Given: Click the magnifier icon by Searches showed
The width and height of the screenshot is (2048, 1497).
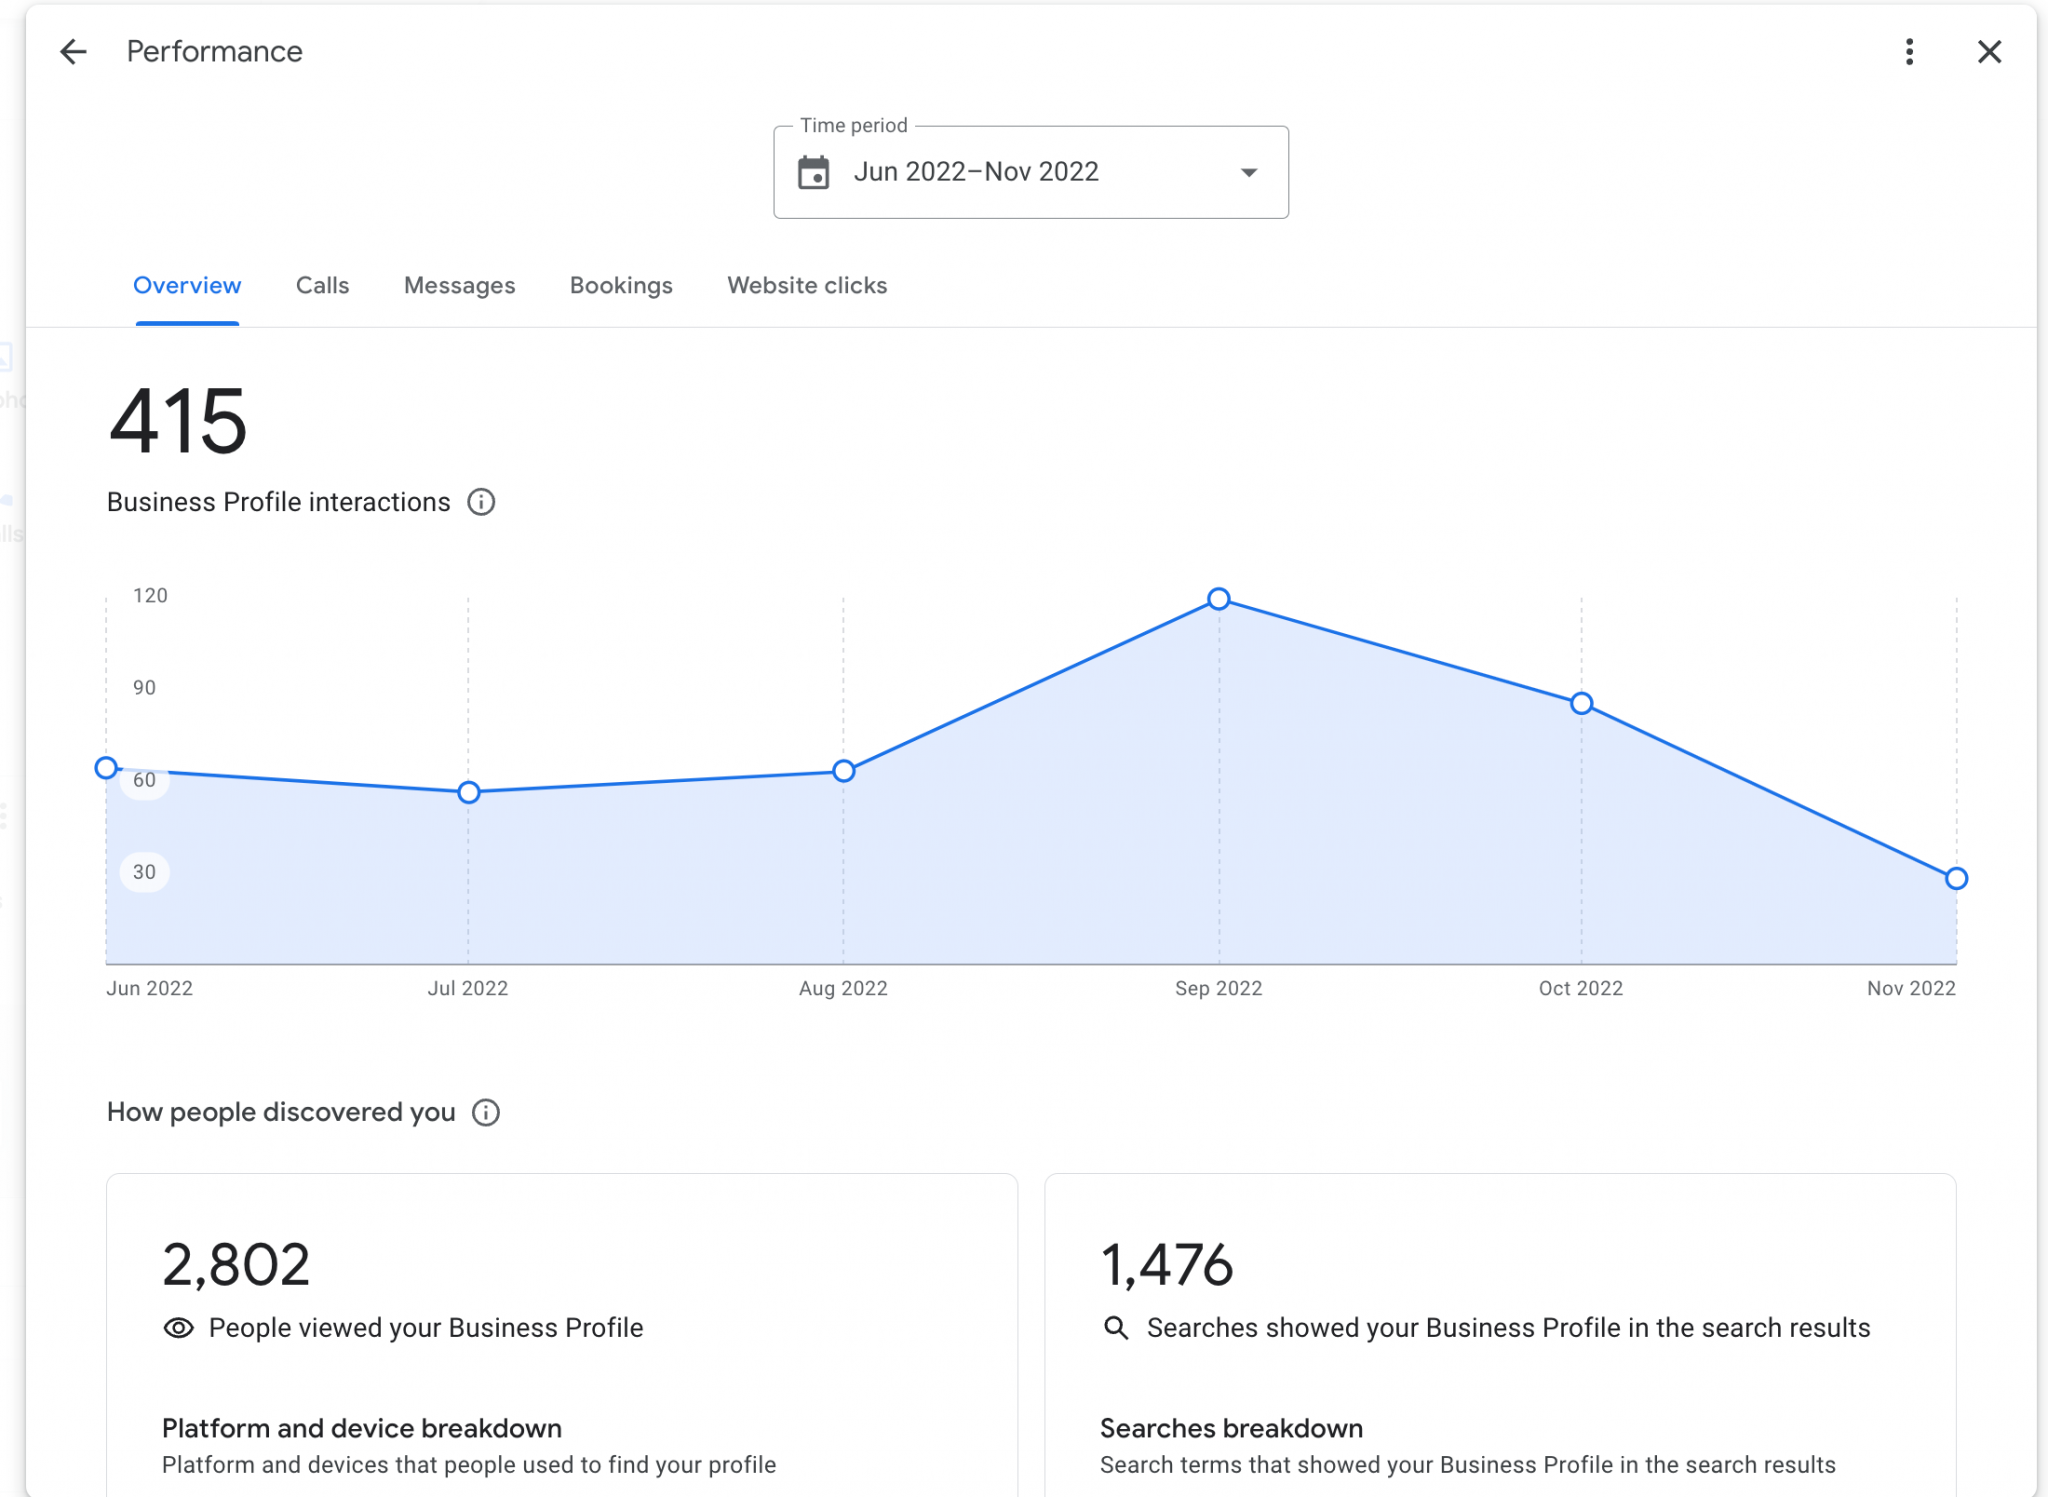Looking at the screenshot, I should pos(1116,1328).
